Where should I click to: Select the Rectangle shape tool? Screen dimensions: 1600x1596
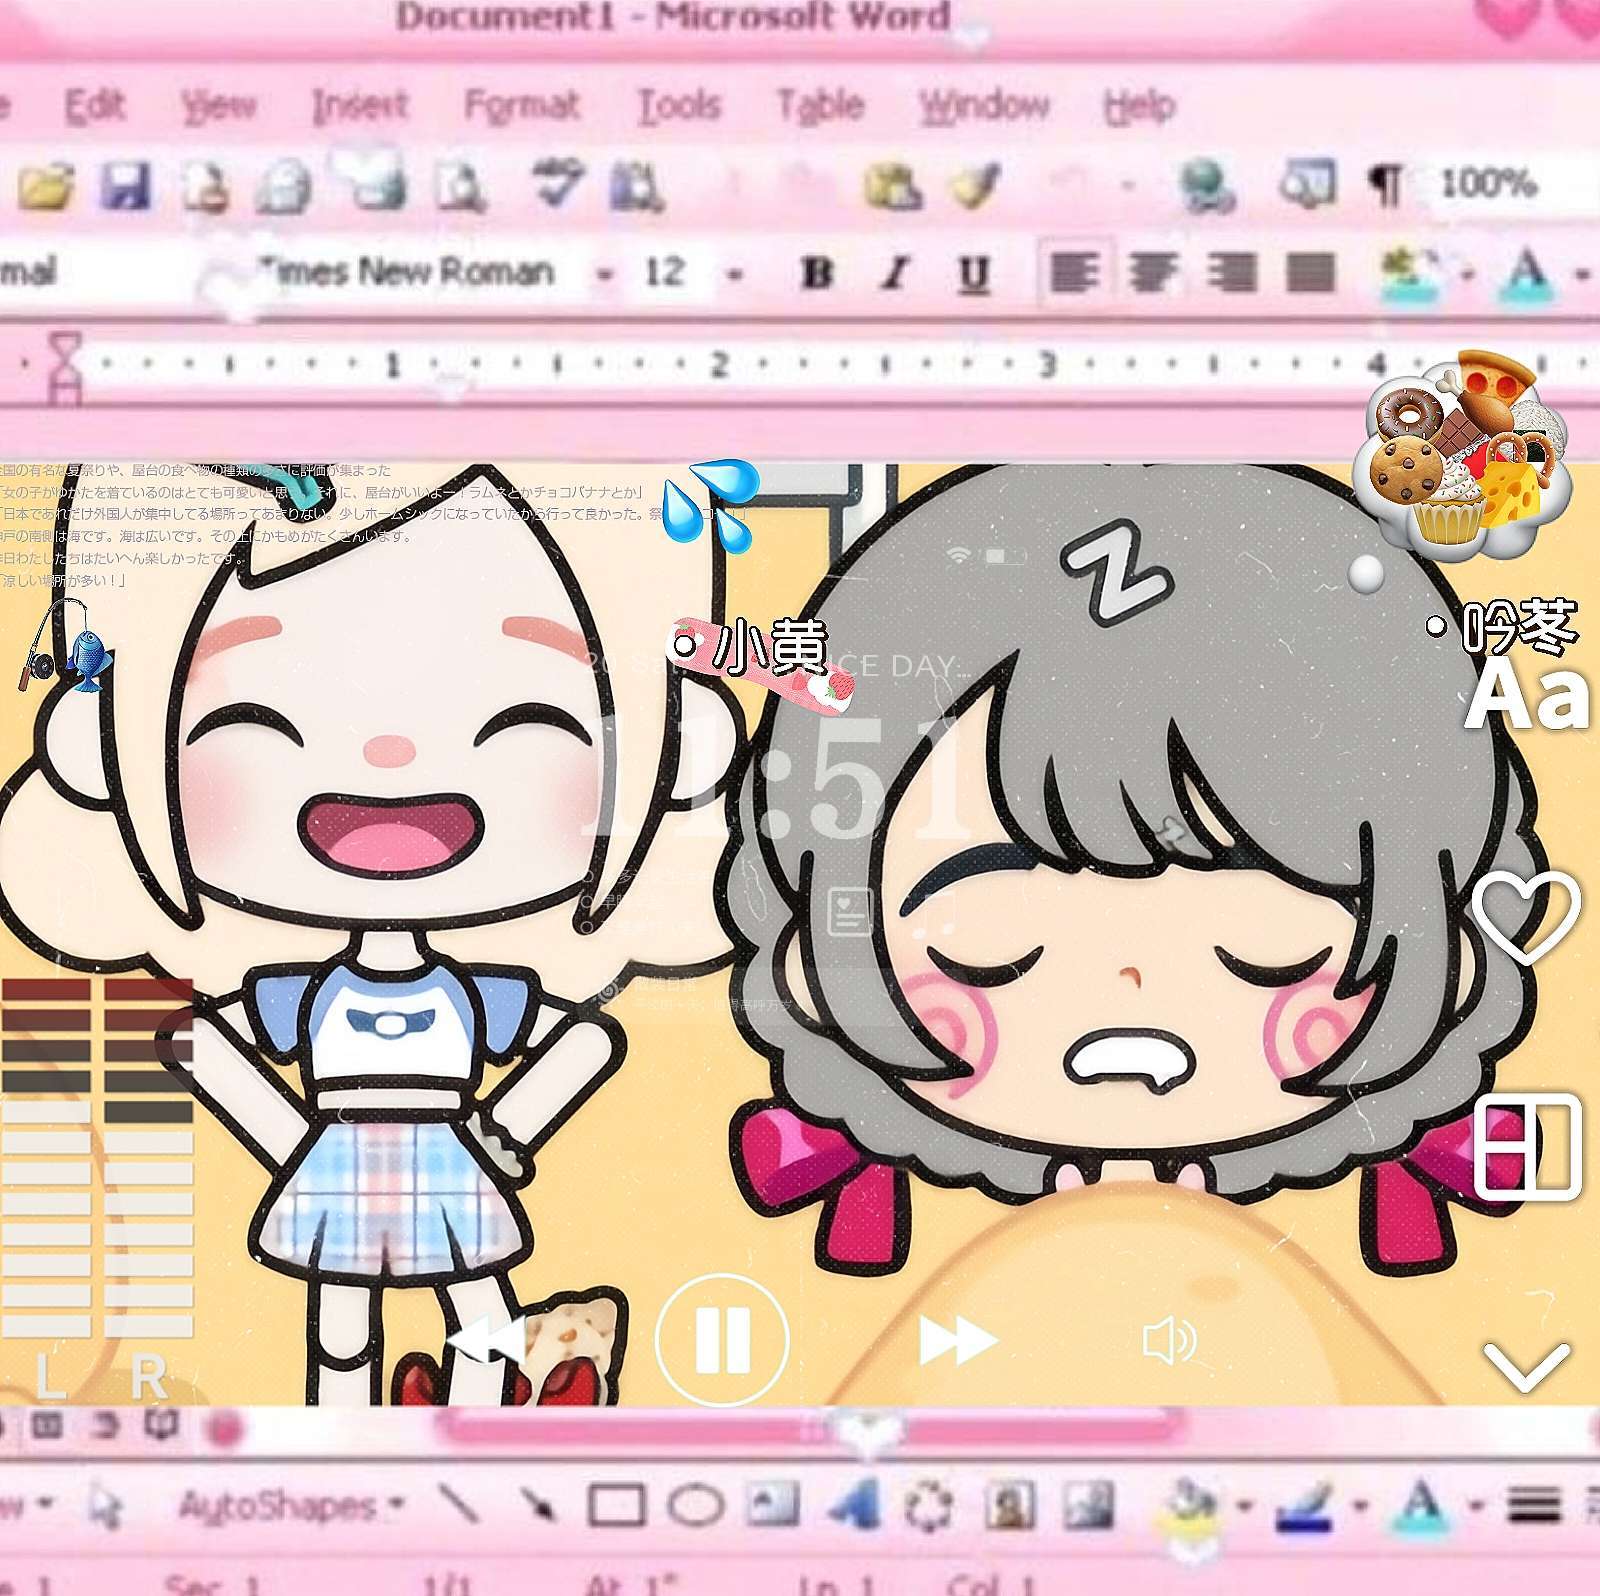pyautogui.click(x=615, y=1505)
